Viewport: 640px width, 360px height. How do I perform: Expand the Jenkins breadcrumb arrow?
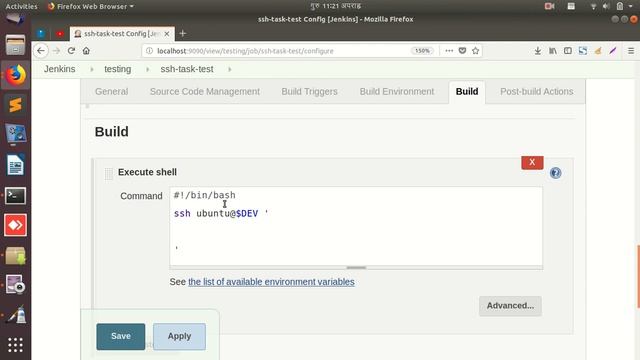click(92, 69)
